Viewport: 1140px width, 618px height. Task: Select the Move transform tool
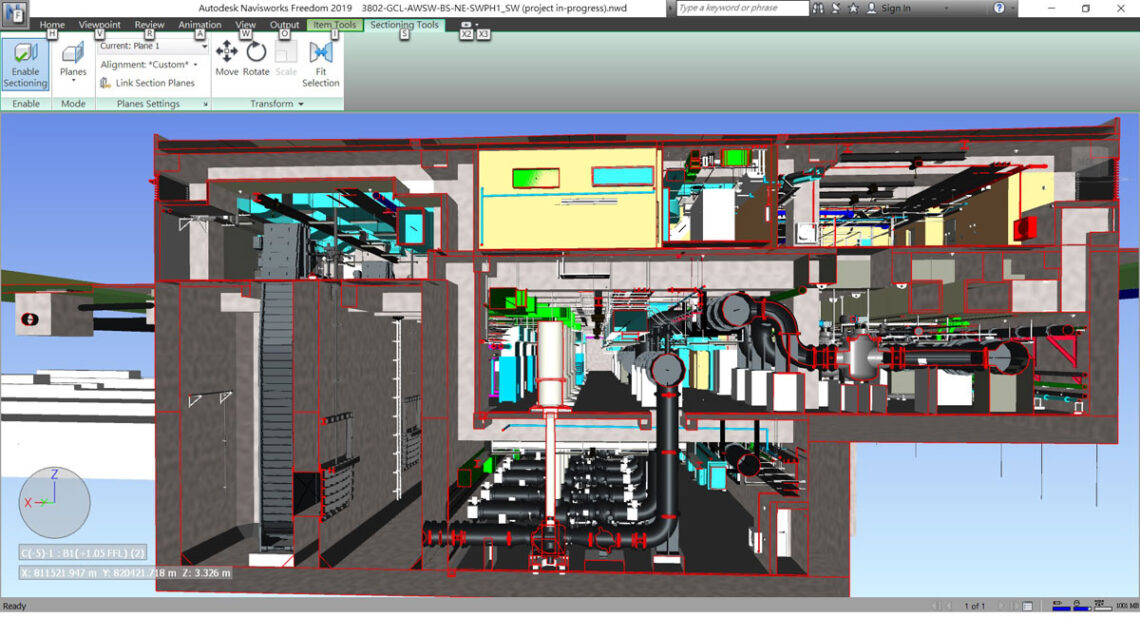coord(227,60)
